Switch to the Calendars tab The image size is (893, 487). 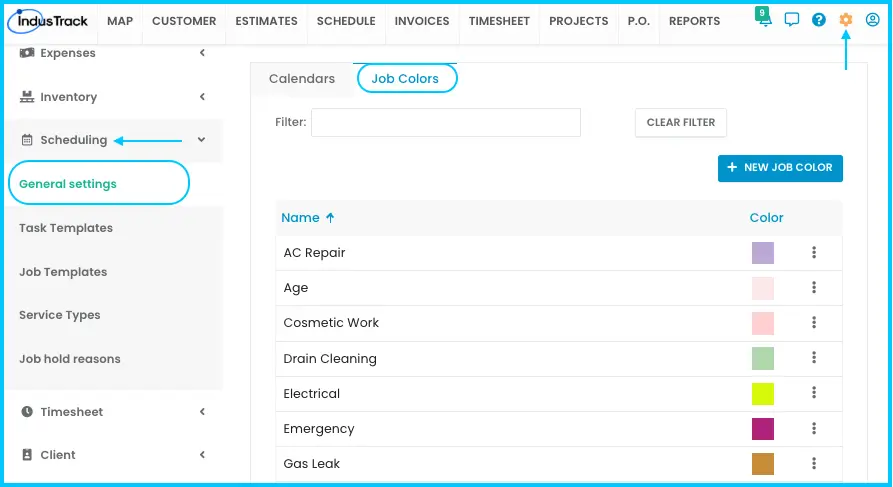pos(302,79)
